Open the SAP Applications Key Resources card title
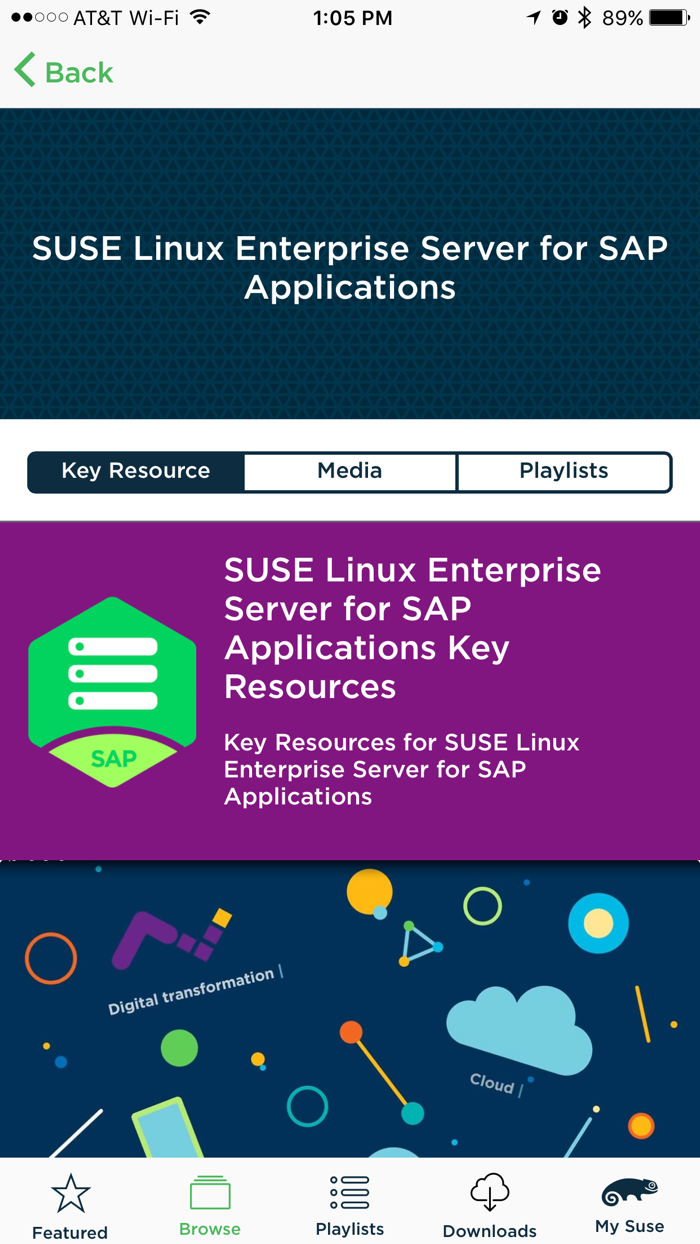The width and height of the screenshot is (700, 1244). [412, 628]
